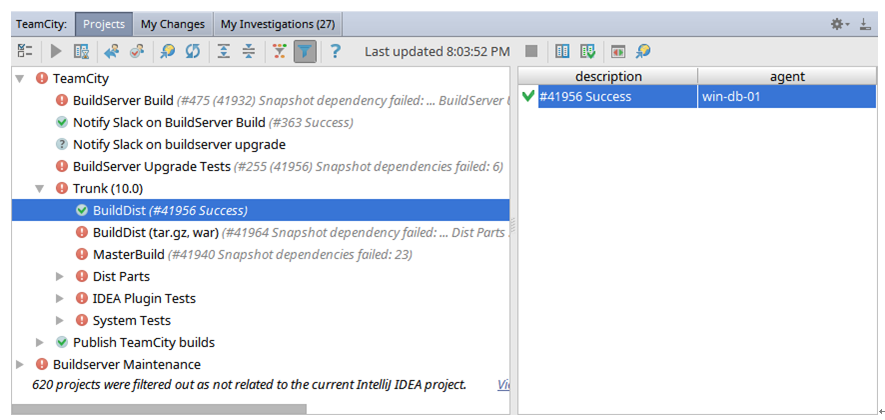The image size is (885, 420).
Task: Click the yellow-blue magnifier before Refresh
Action: pyautogui.click(x=168, y=51)
